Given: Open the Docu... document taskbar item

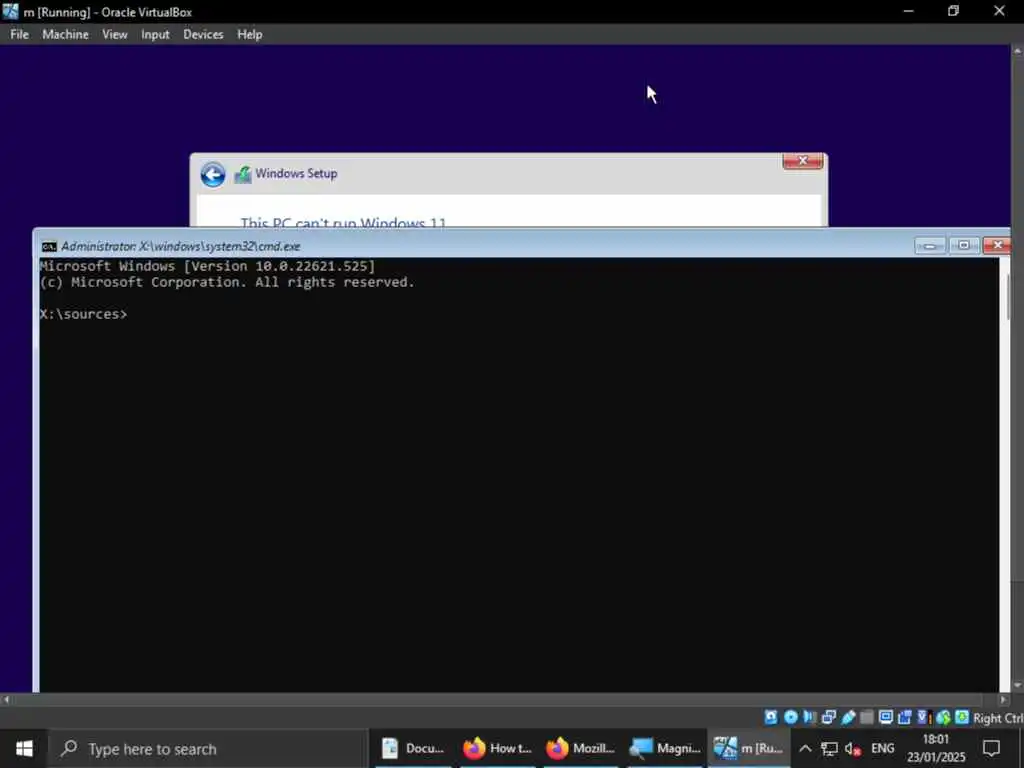Looking at the screenshot, I should (413, 748).
